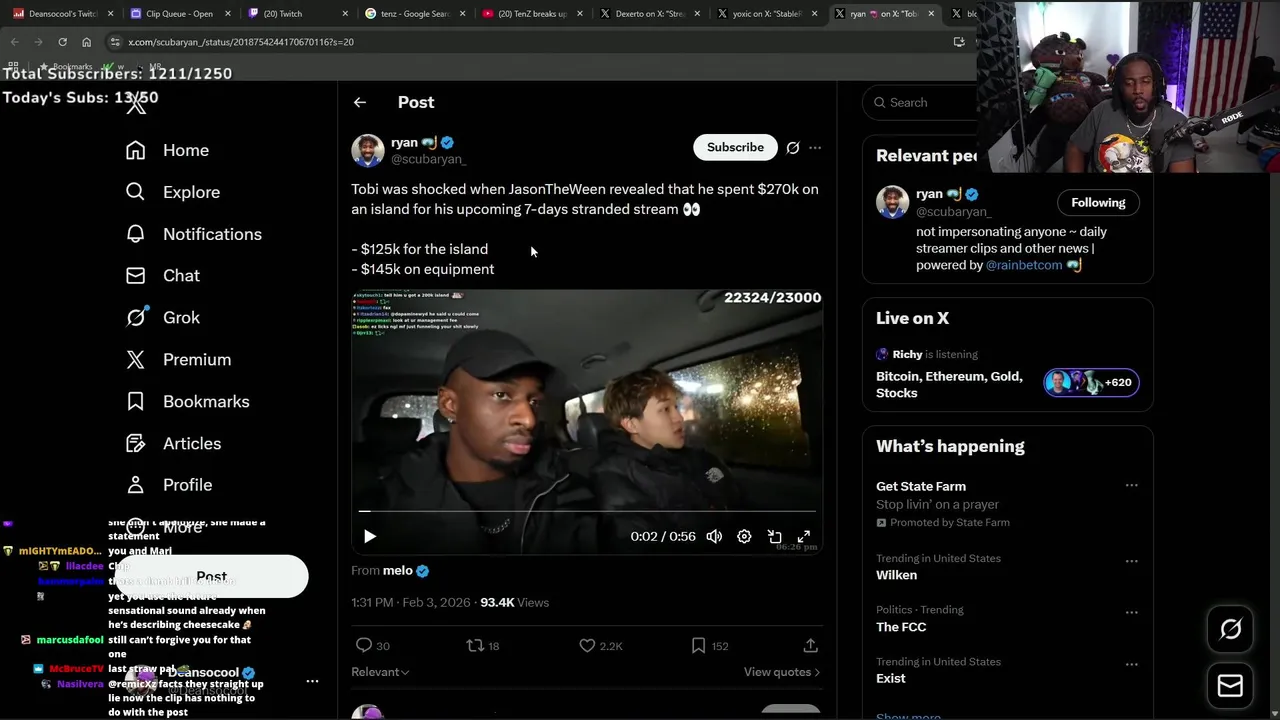Open the more options for The FCC trend
The width and height of the screenshot is (1280, 720).
click(1131, 612)
